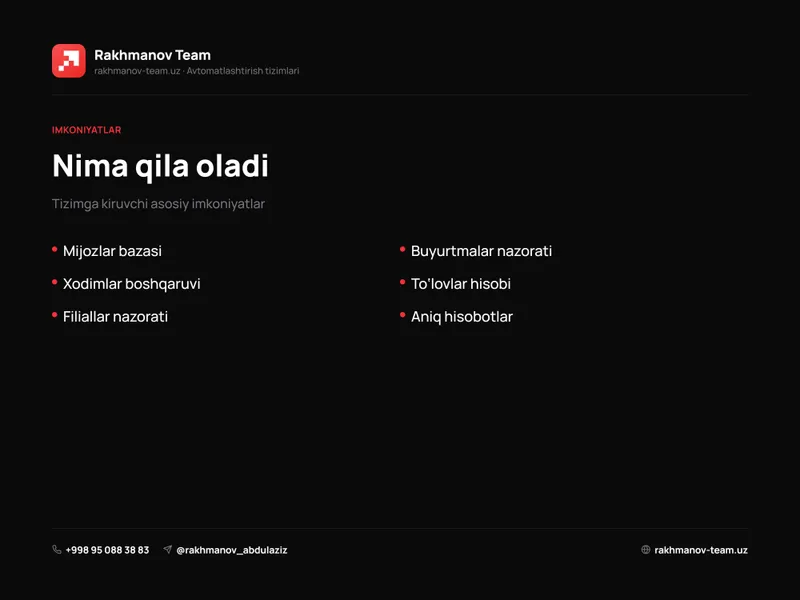Click the Nima qila oladi heading
This screenshot has width=800, height=600.
point(160,166)
